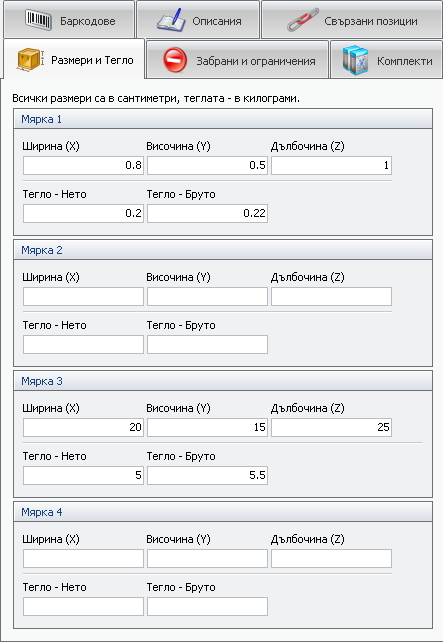Click the chain link icon for Свързани позиции
The height and width of the screenshot is (642, 443).
pyautogui.click(x=303, y=20)
